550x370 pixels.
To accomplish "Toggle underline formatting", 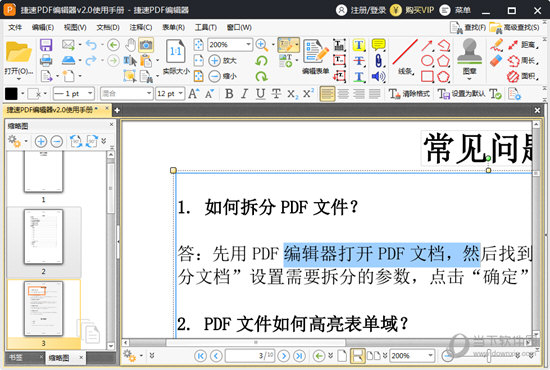I will pyautogui.click(x=260, y=94).
